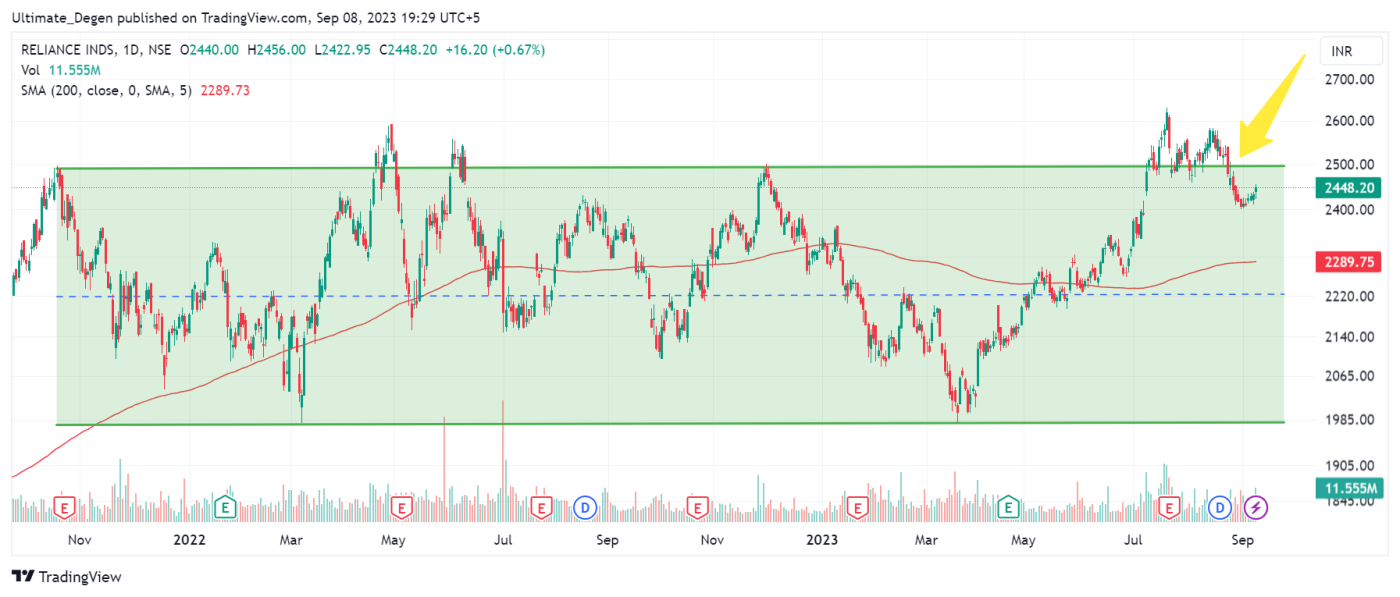Open the green earnings marker beside the 2022 label

pos(227,508)
